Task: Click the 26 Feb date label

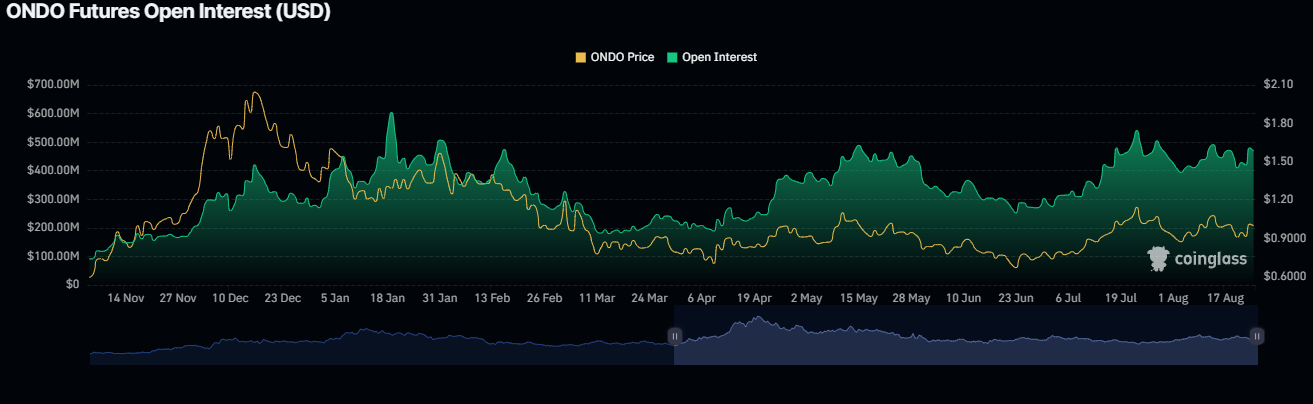Action: (x=545, y=298)
